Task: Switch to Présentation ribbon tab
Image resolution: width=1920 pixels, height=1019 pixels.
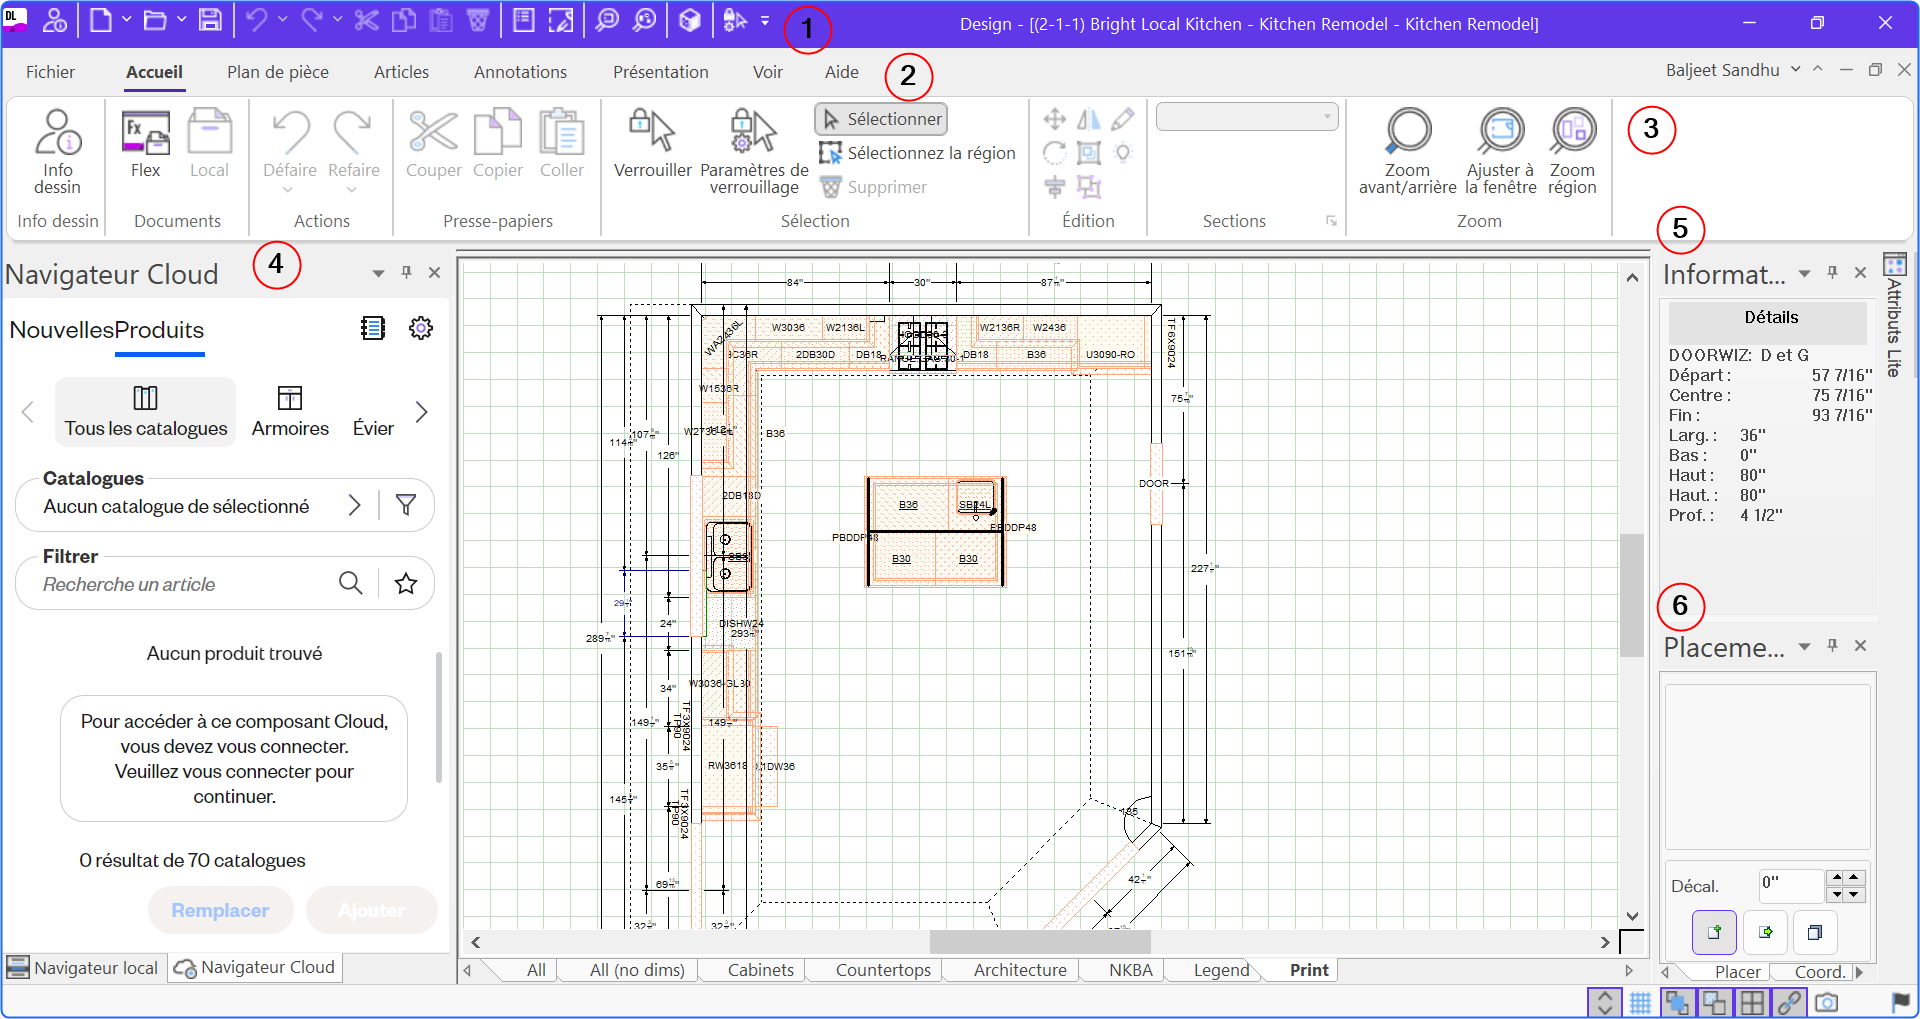Action: (660, 72)
